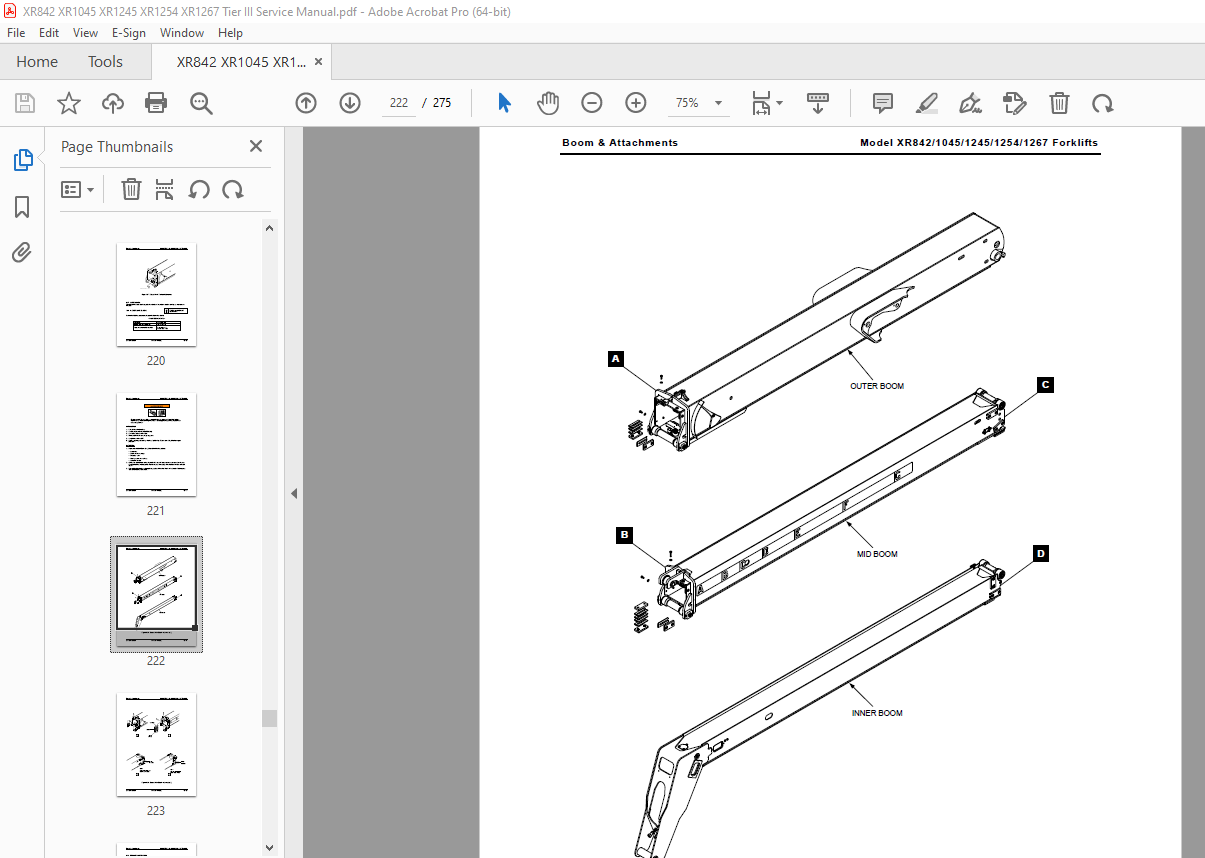Close the Page Thumbnails panel
Viewport: 1205px width, 858px height.
tap(256, 146)
